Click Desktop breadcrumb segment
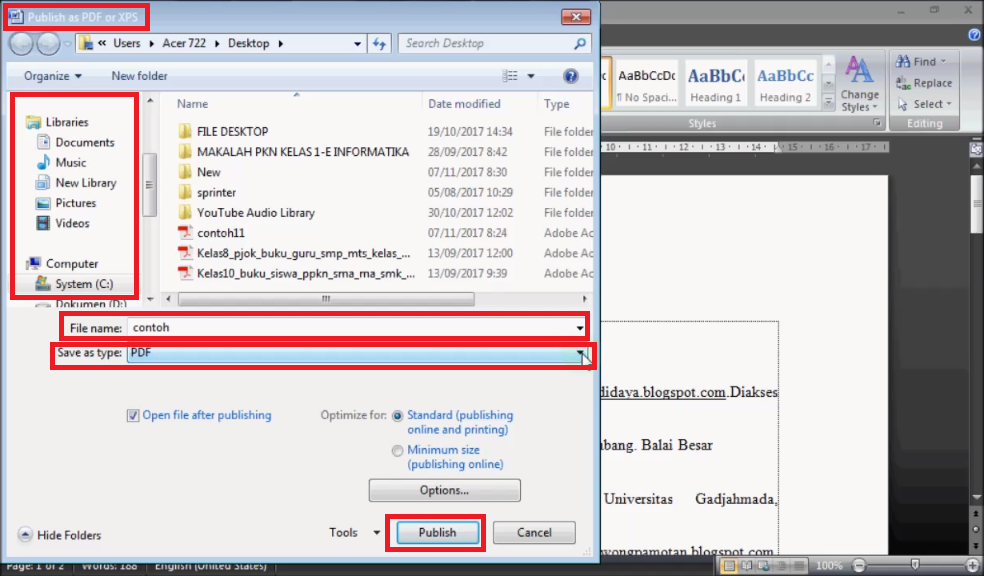 (249, 43)
